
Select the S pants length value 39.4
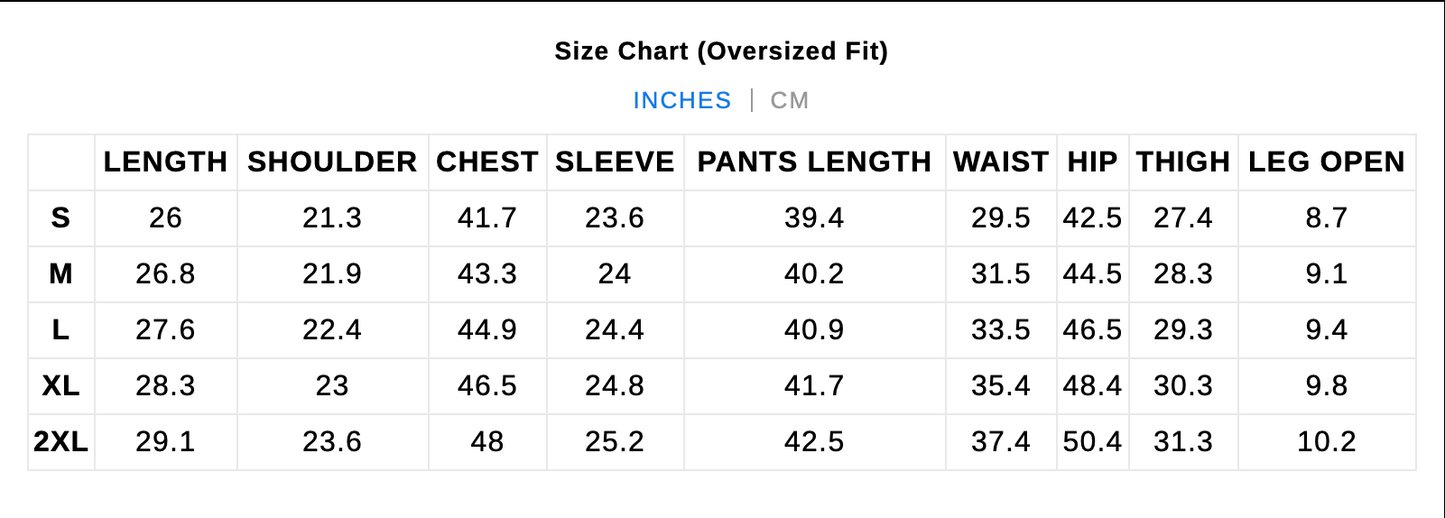[x=814, y=218]
